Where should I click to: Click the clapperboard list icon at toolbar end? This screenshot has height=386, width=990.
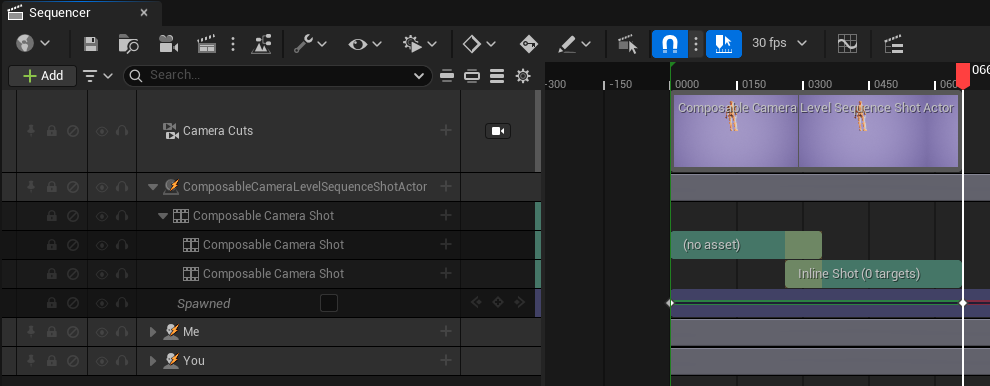pyautogui.click(x=893, y=44)
